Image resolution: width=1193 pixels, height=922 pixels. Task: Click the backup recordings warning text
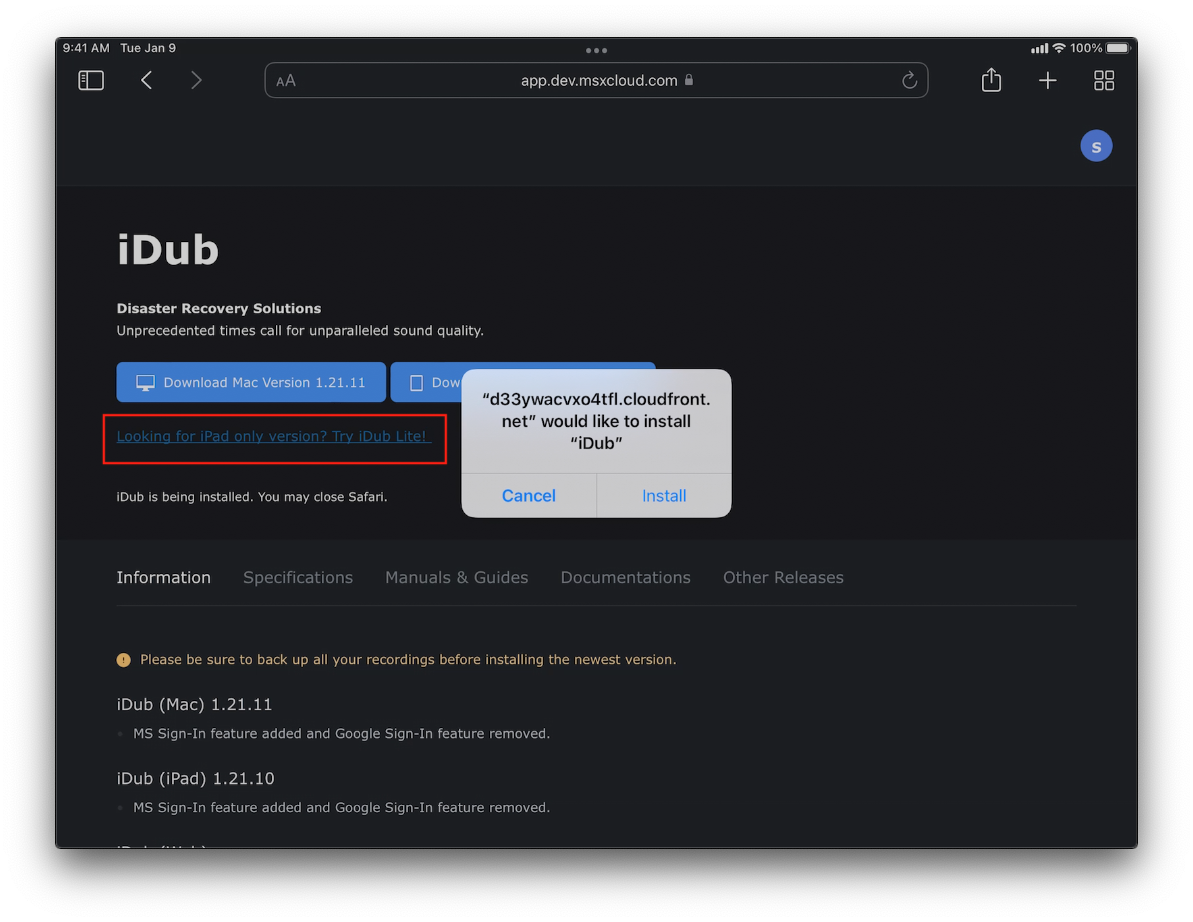click(408, 660)
